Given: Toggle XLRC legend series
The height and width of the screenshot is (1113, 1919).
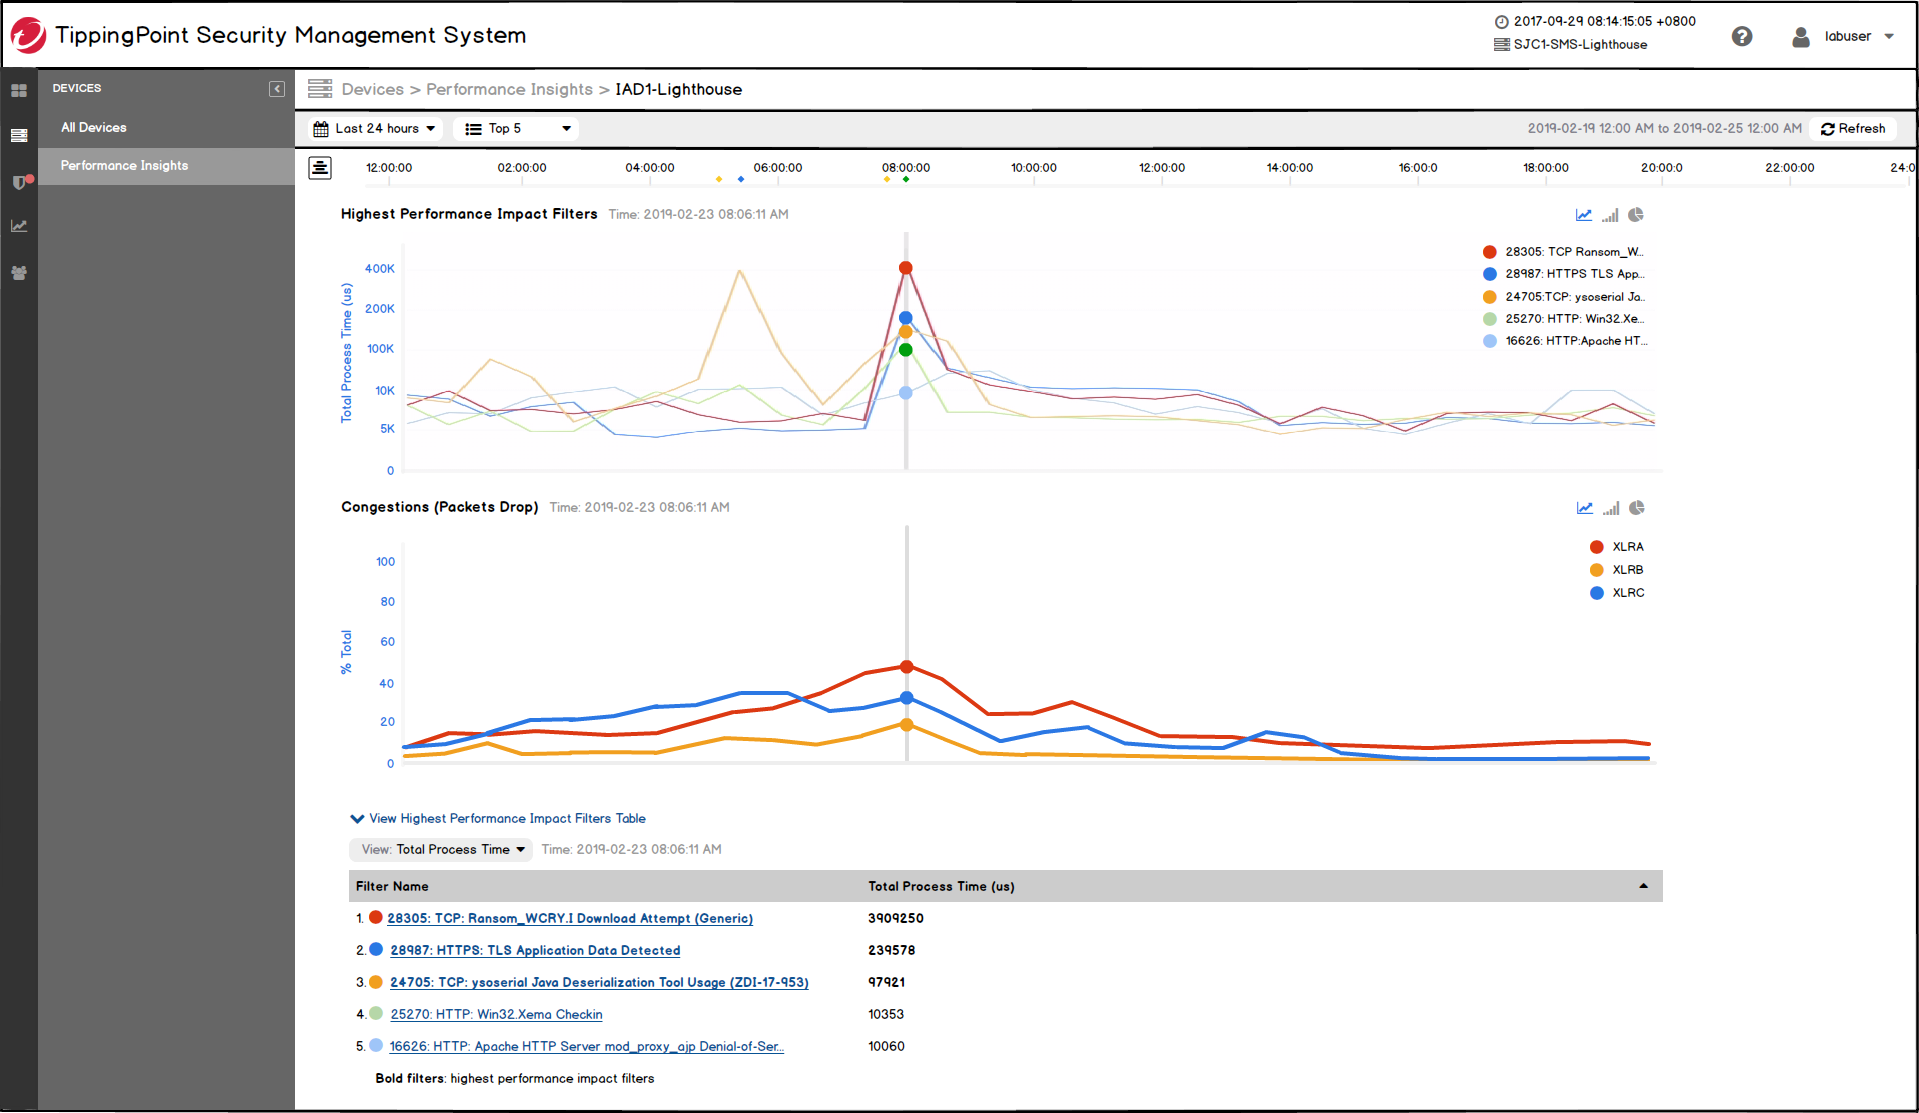Looking at the screenshot, I should click(x=1617, y=593).
